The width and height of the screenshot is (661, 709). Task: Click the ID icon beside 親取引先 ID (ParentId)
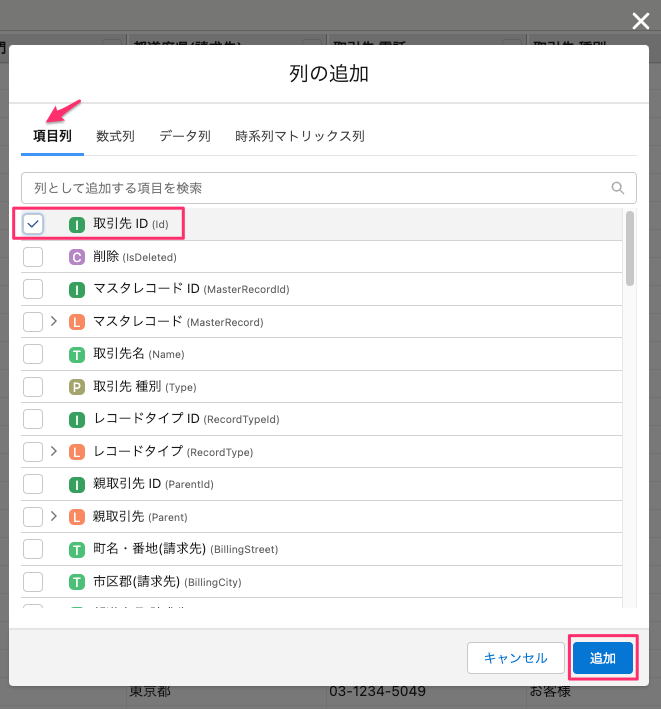point(77,485)
